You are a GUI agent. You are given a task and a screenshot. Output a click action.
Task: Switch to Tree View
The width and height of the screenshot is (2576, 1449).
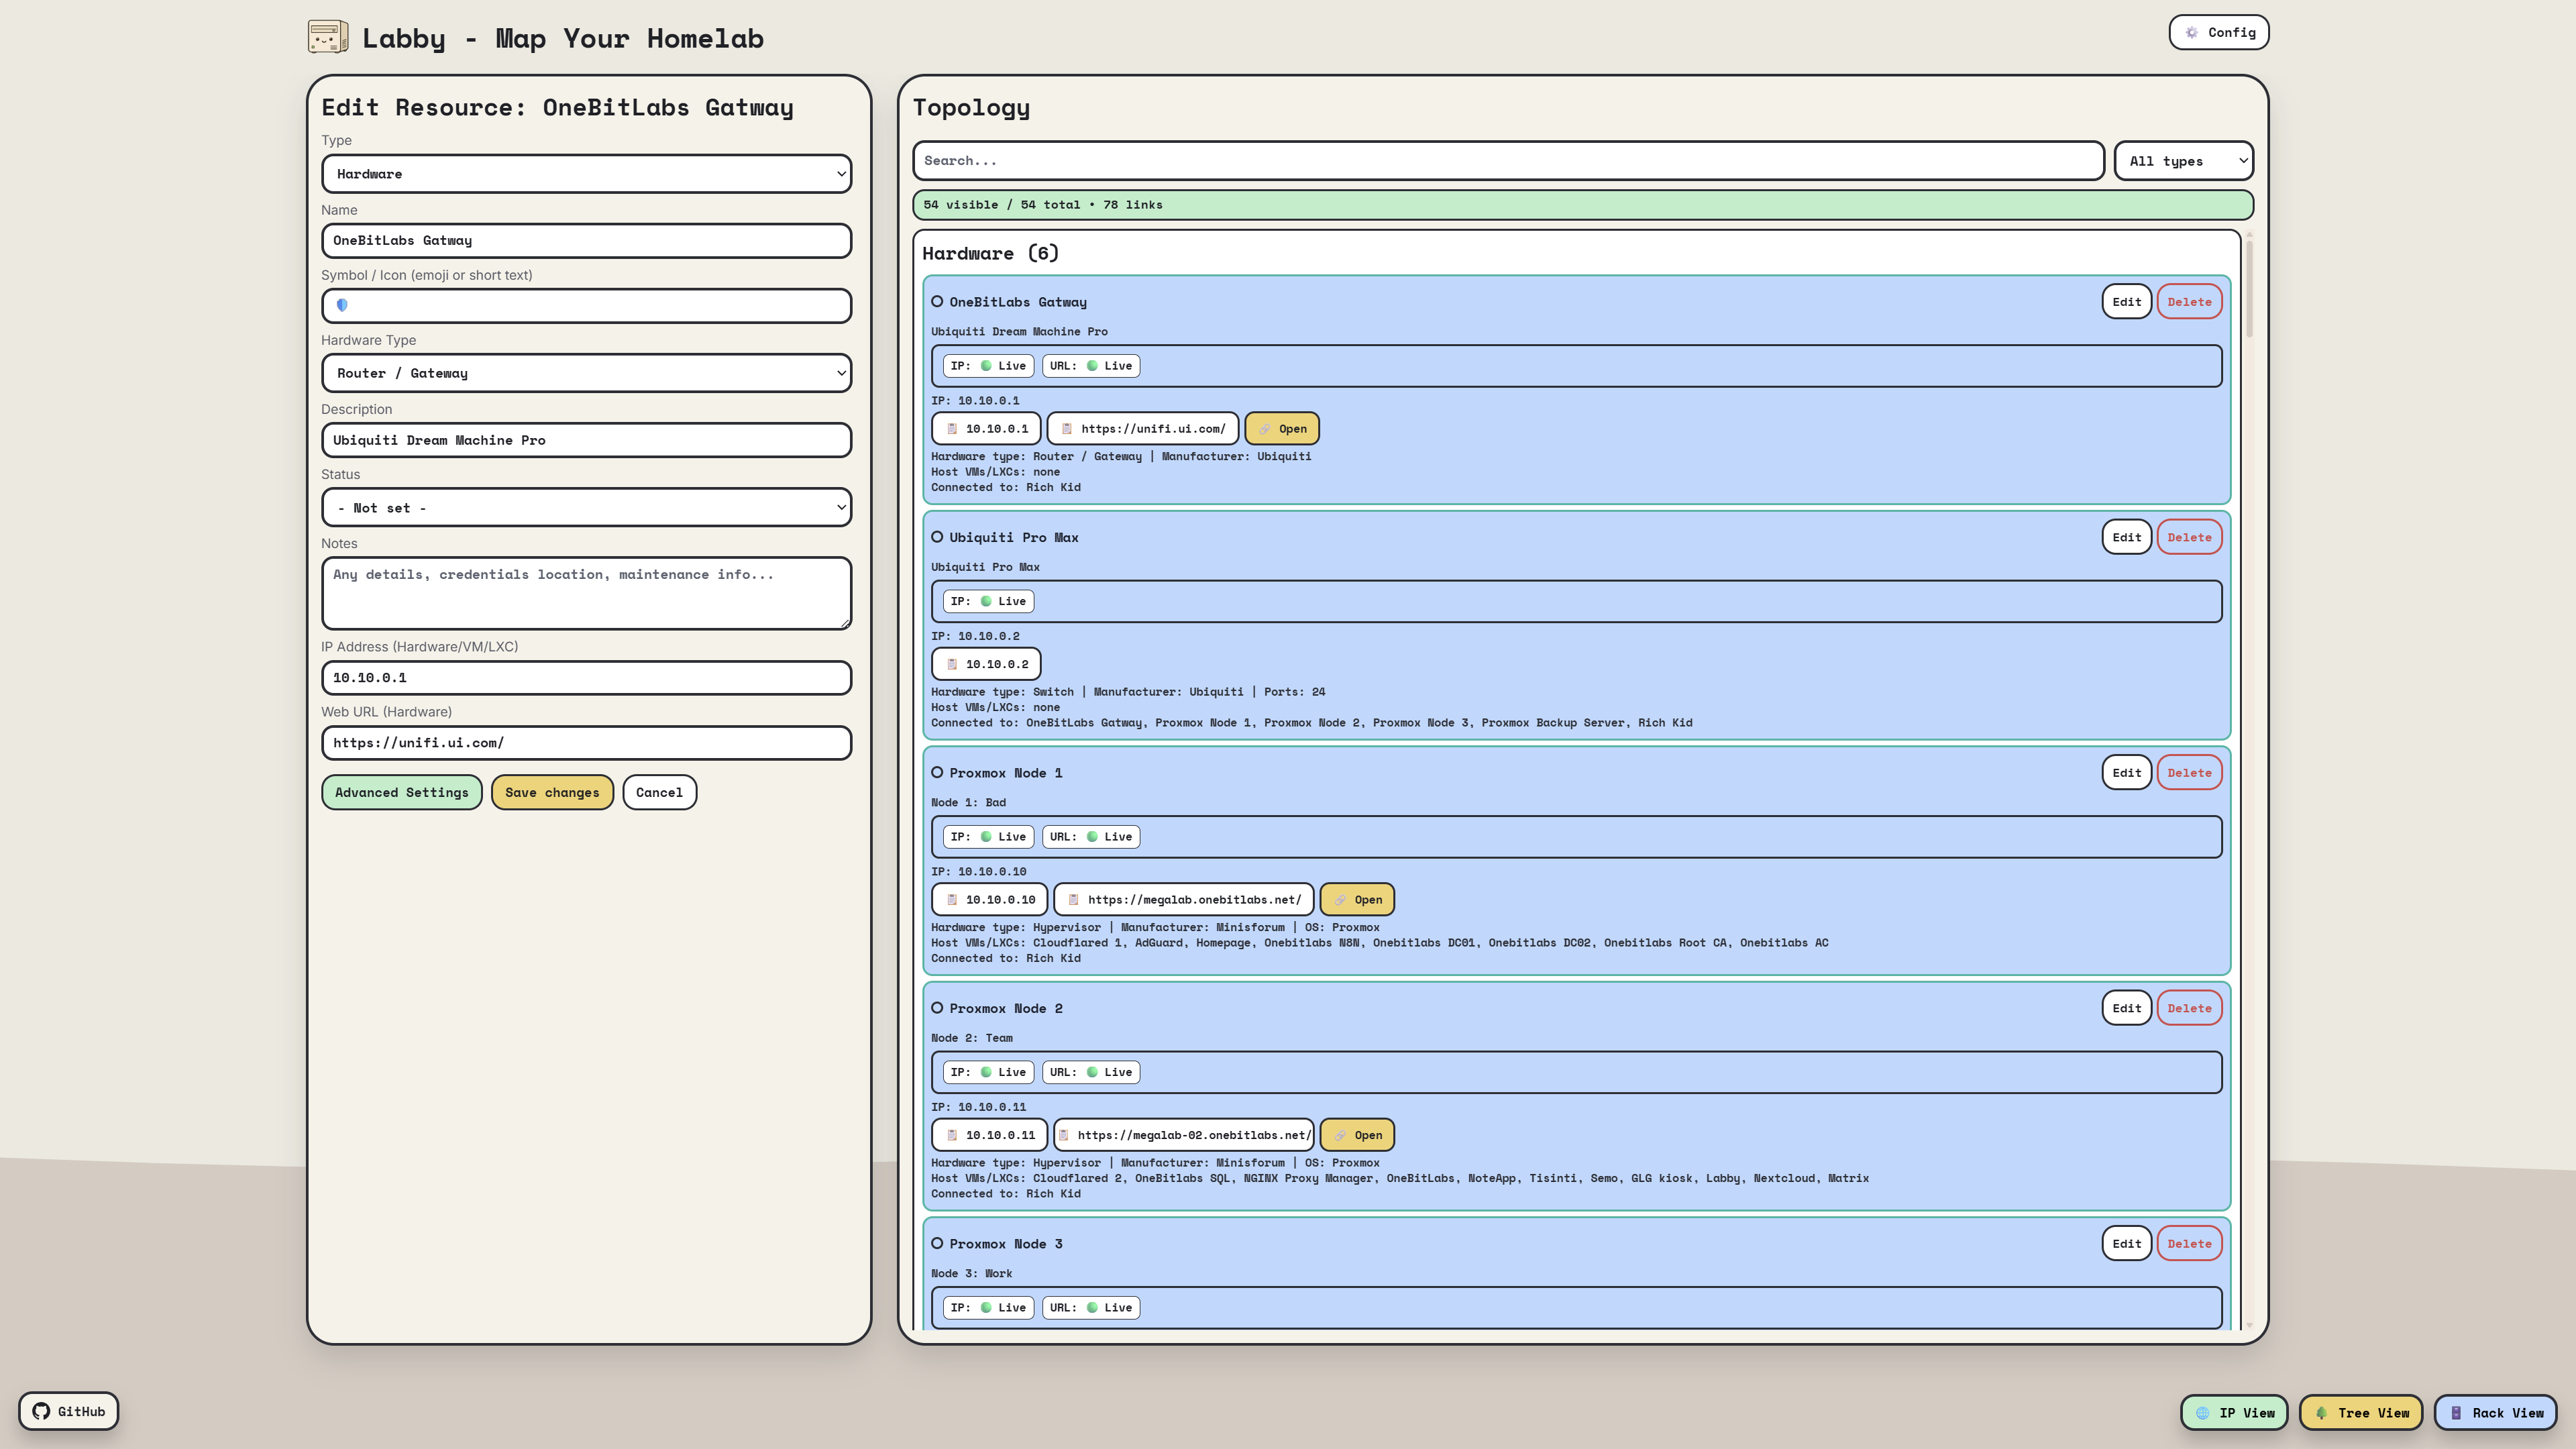coord(2361,1412)
